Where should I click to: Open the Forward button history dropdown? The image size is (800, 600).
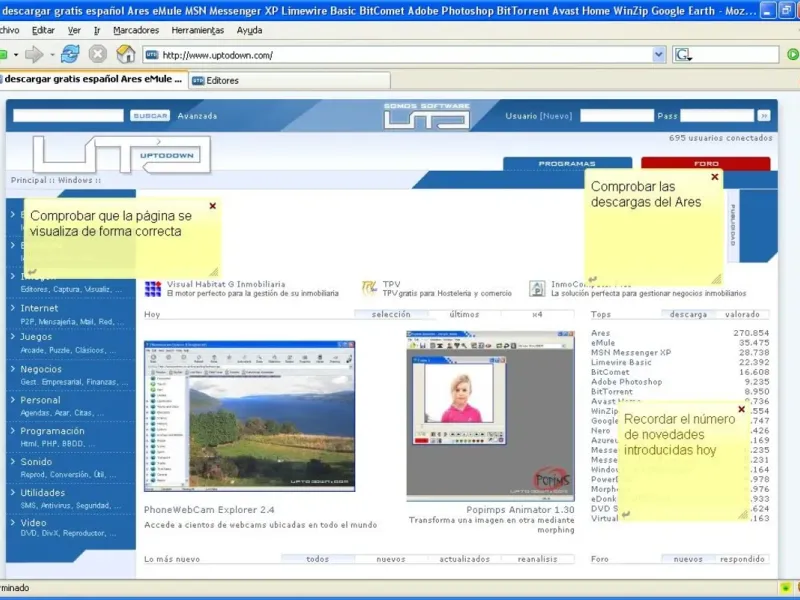52,55
